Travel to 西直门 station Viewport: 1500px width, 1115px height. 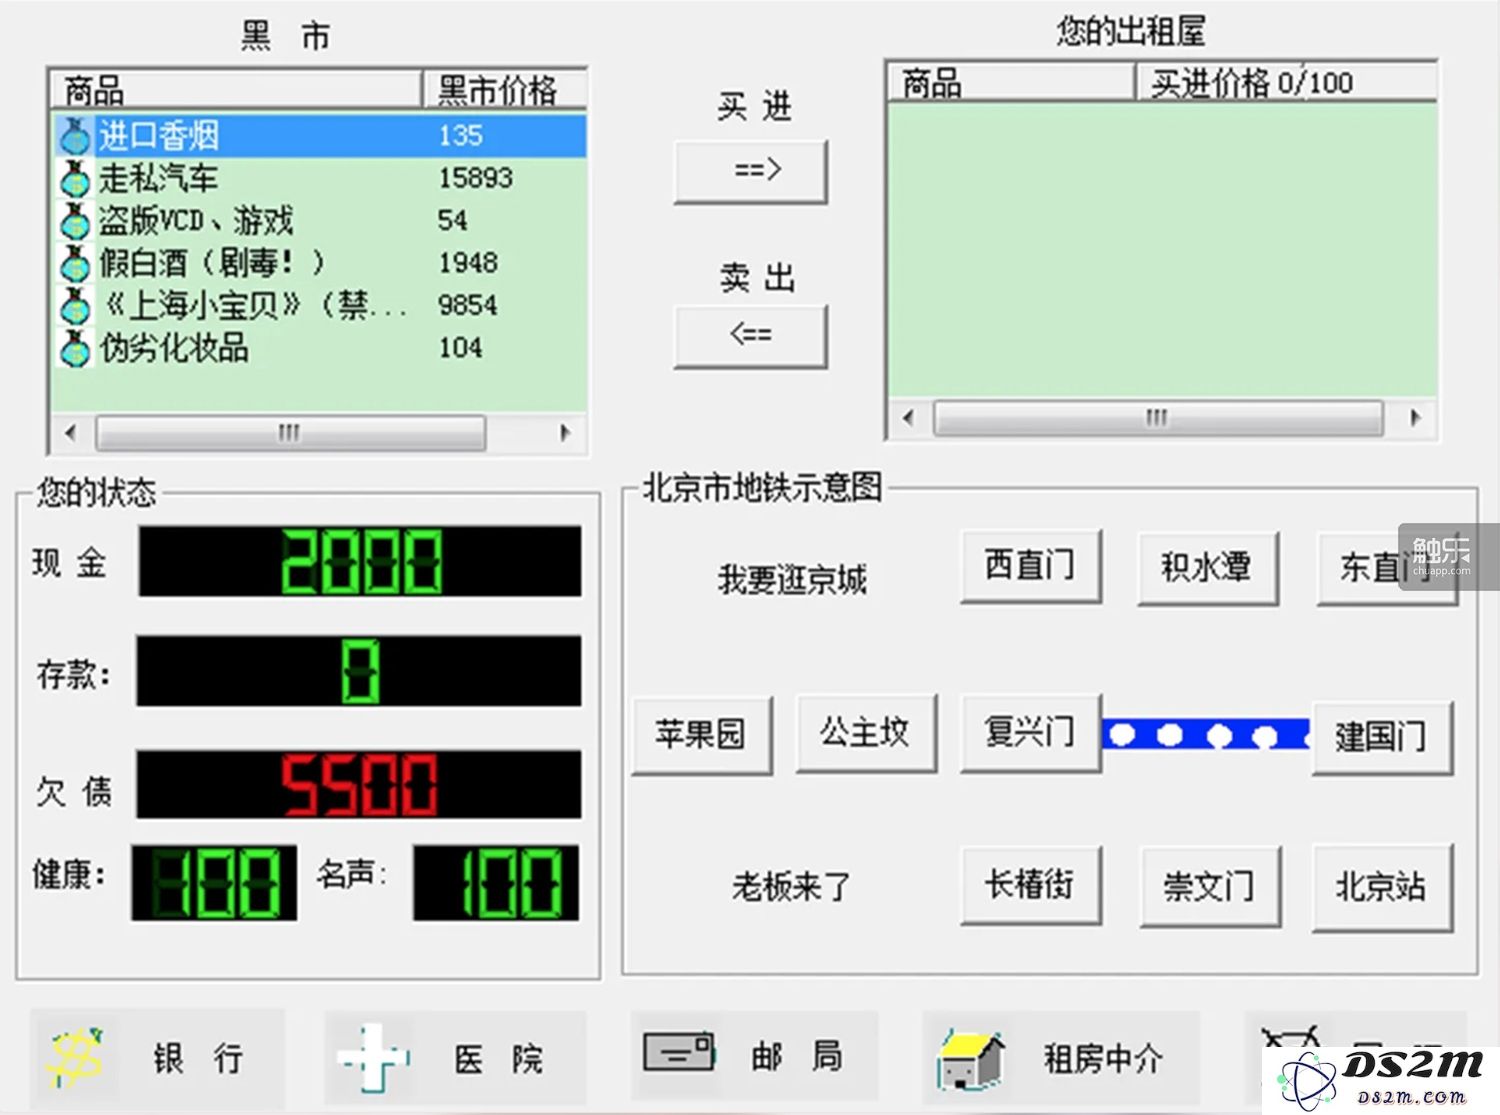pyautogui.click(x=1031, y=566)
